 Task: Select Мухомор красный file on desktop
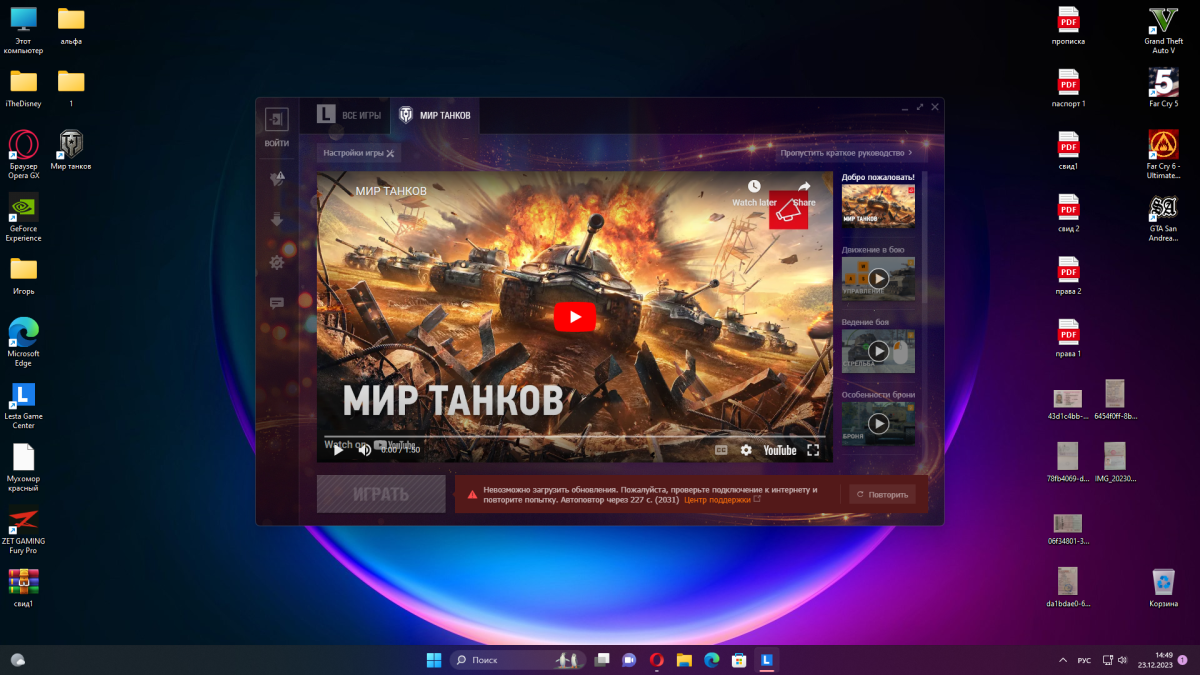[x=23, y=468]
